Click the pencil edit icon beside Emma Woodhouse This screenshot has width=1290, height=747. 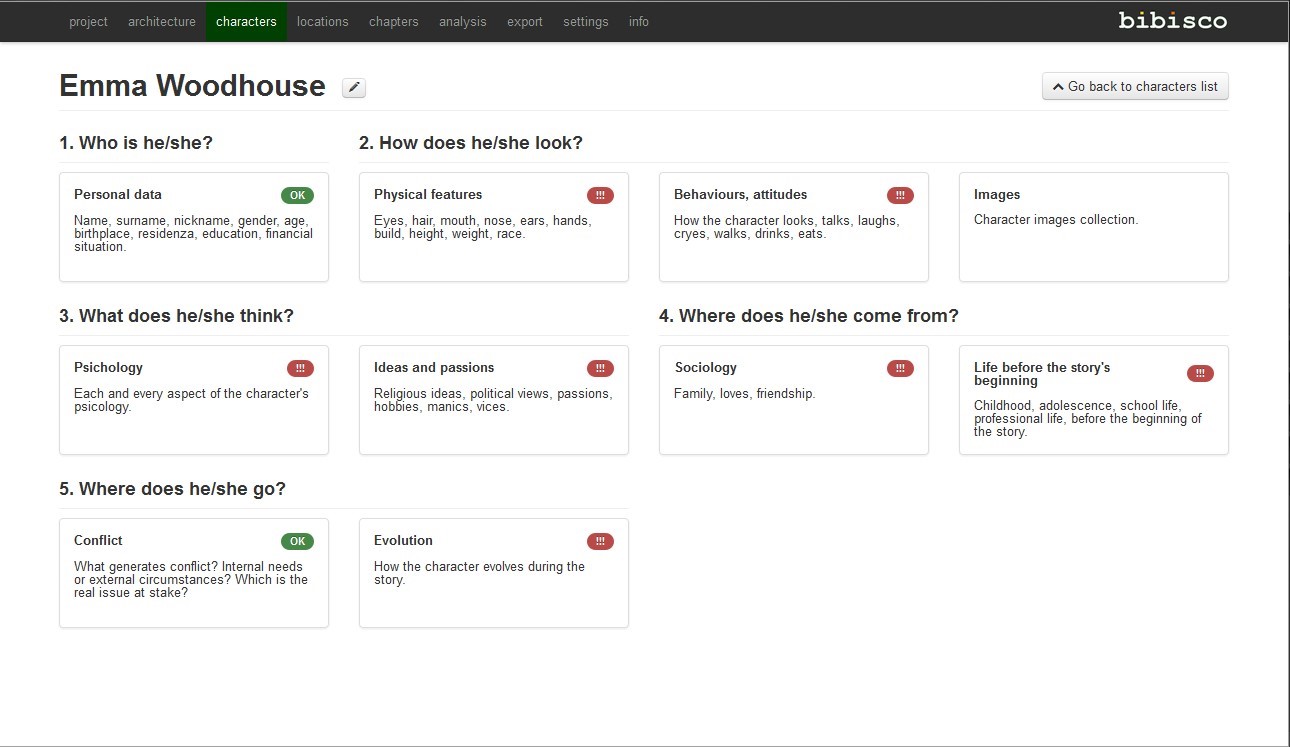[354, 88]
